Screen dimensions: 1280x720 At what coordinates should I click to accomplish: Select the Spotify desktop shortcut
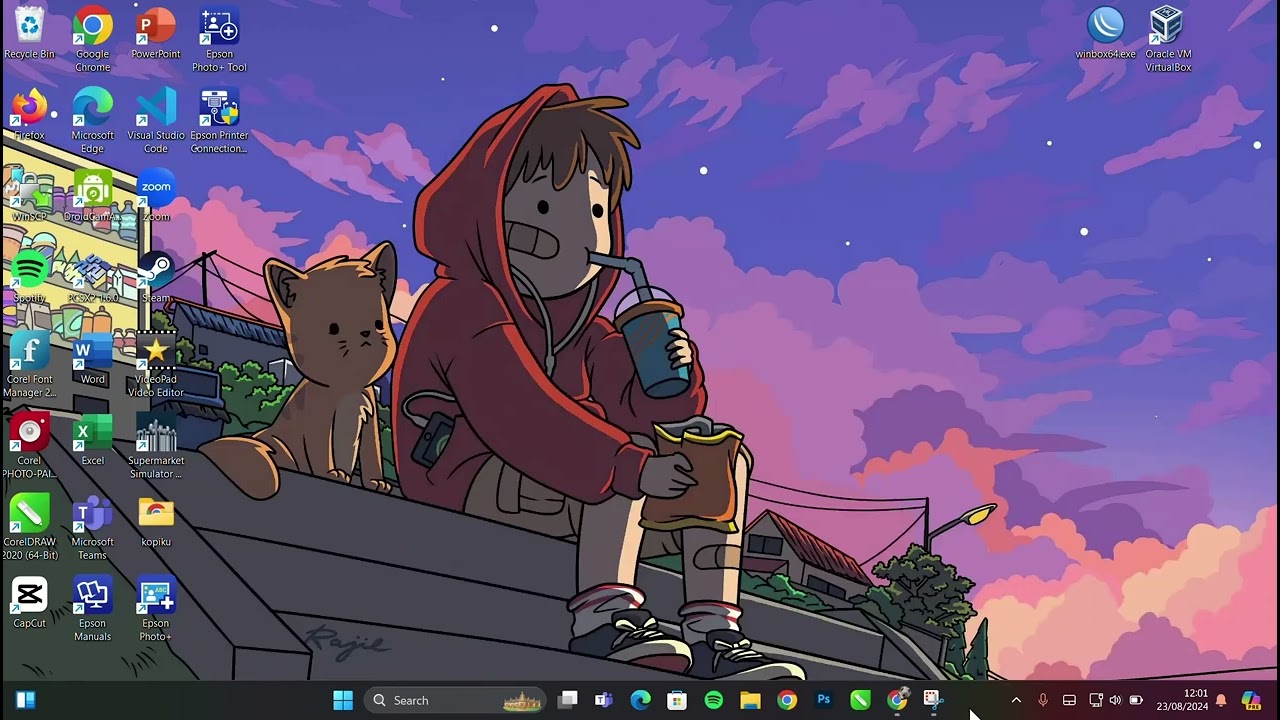click(29, 277)
